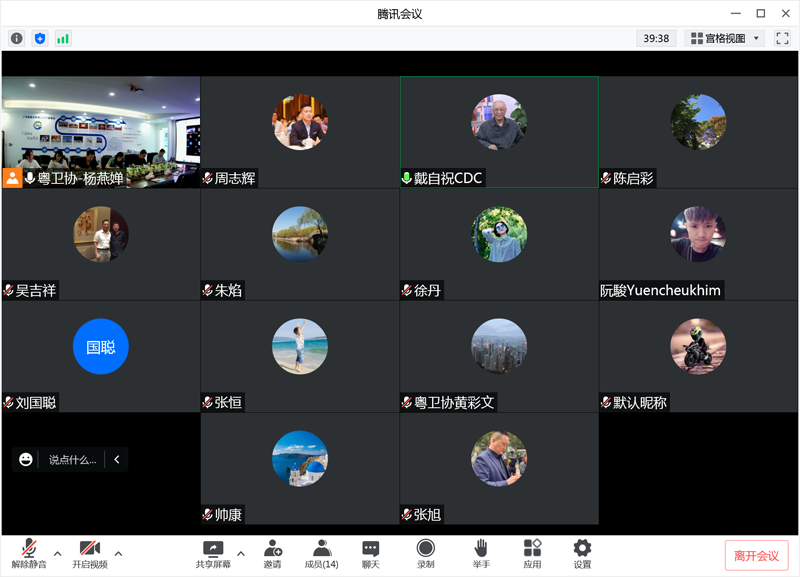Turn on camera with 开启视频
The width and height of the screenshot is (800, 577).
(x=90, y=554)
